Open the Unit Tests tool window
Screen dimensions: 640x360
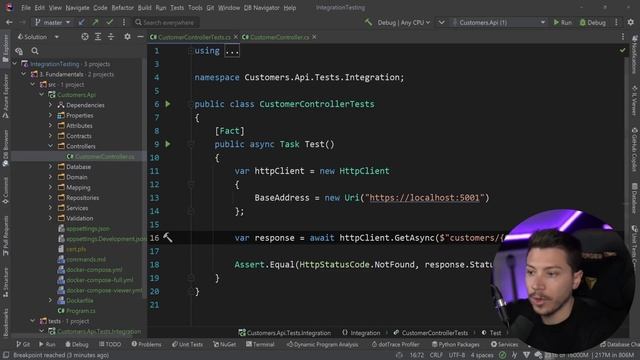tap(187, 344)
